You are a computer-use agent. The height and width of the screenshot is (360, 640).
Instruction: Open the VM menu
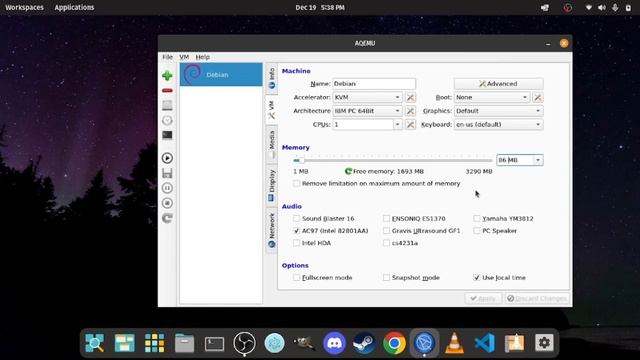pos(184,57)
